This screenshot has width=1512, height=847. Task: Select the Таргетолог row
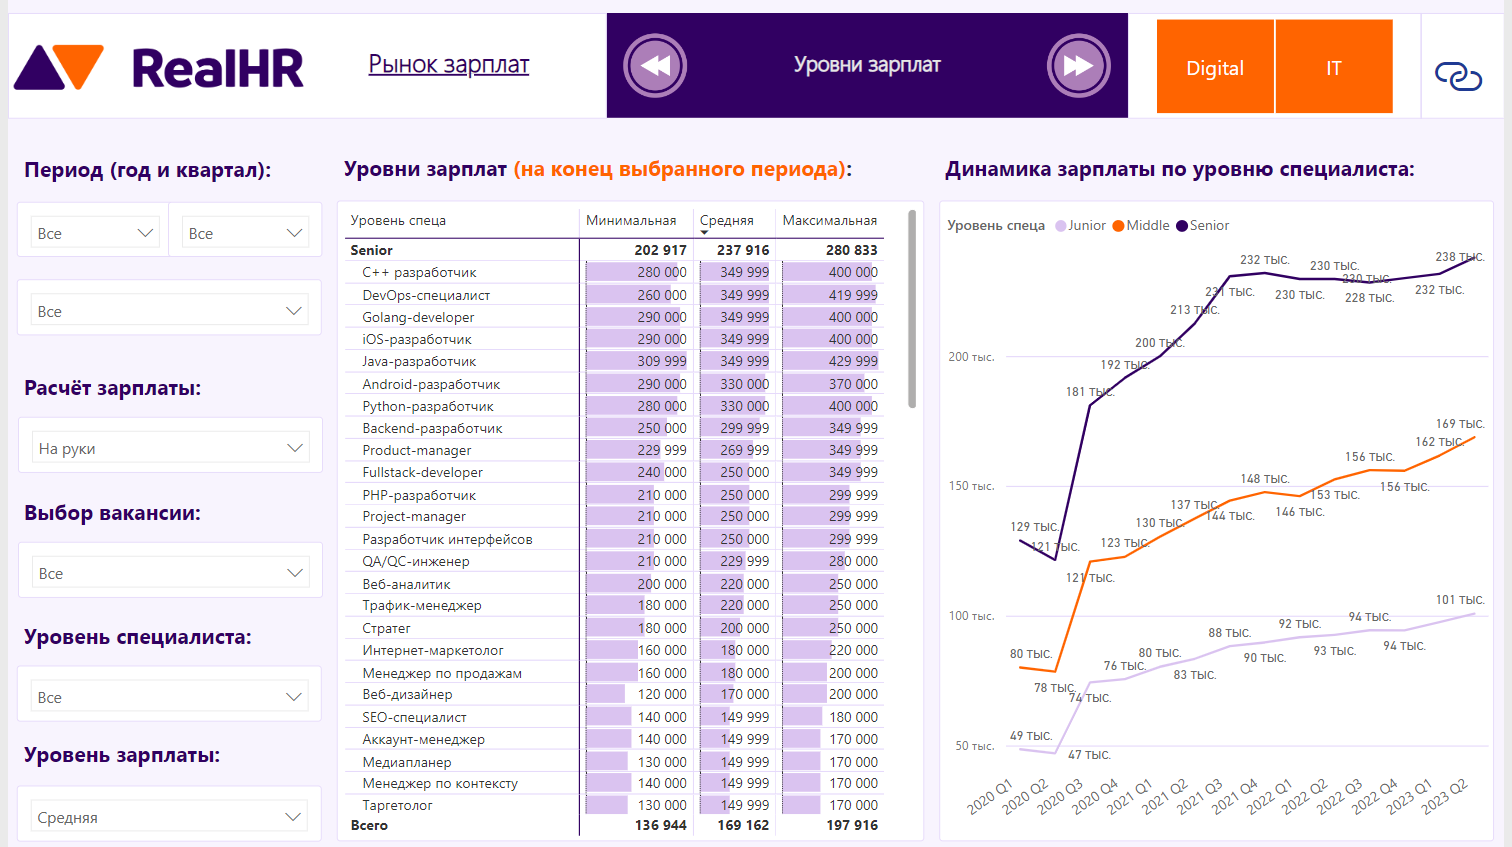614,805
